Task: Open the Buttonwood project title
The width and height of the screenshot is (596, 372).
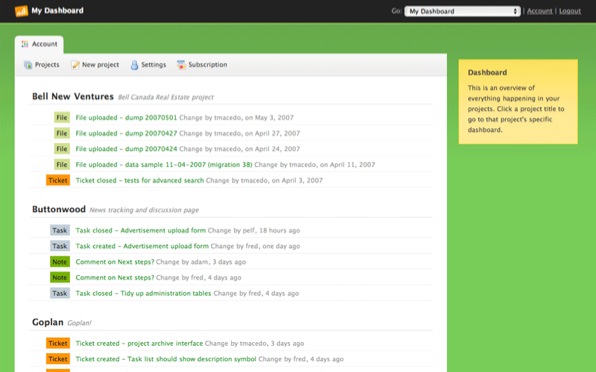Action: (x=59, y=209)
